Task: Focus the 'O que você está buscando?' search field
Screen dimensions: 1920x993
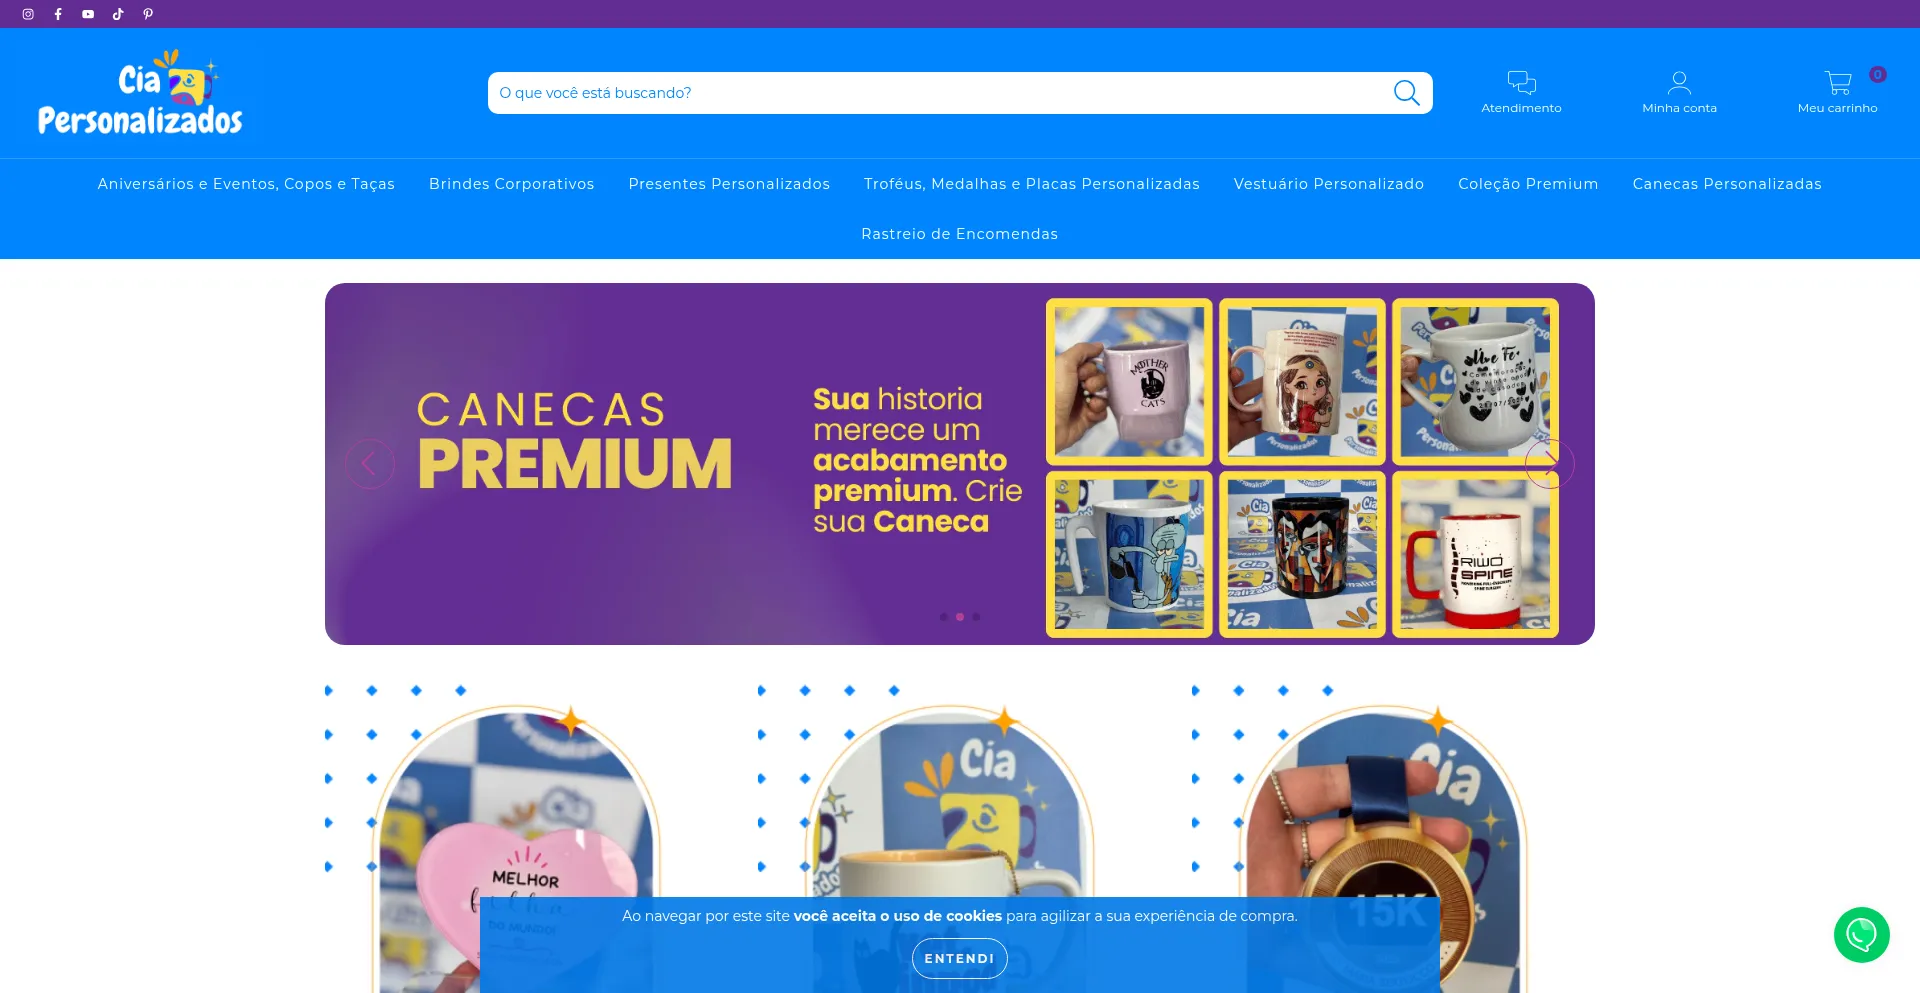Action: tap(940, 93)
